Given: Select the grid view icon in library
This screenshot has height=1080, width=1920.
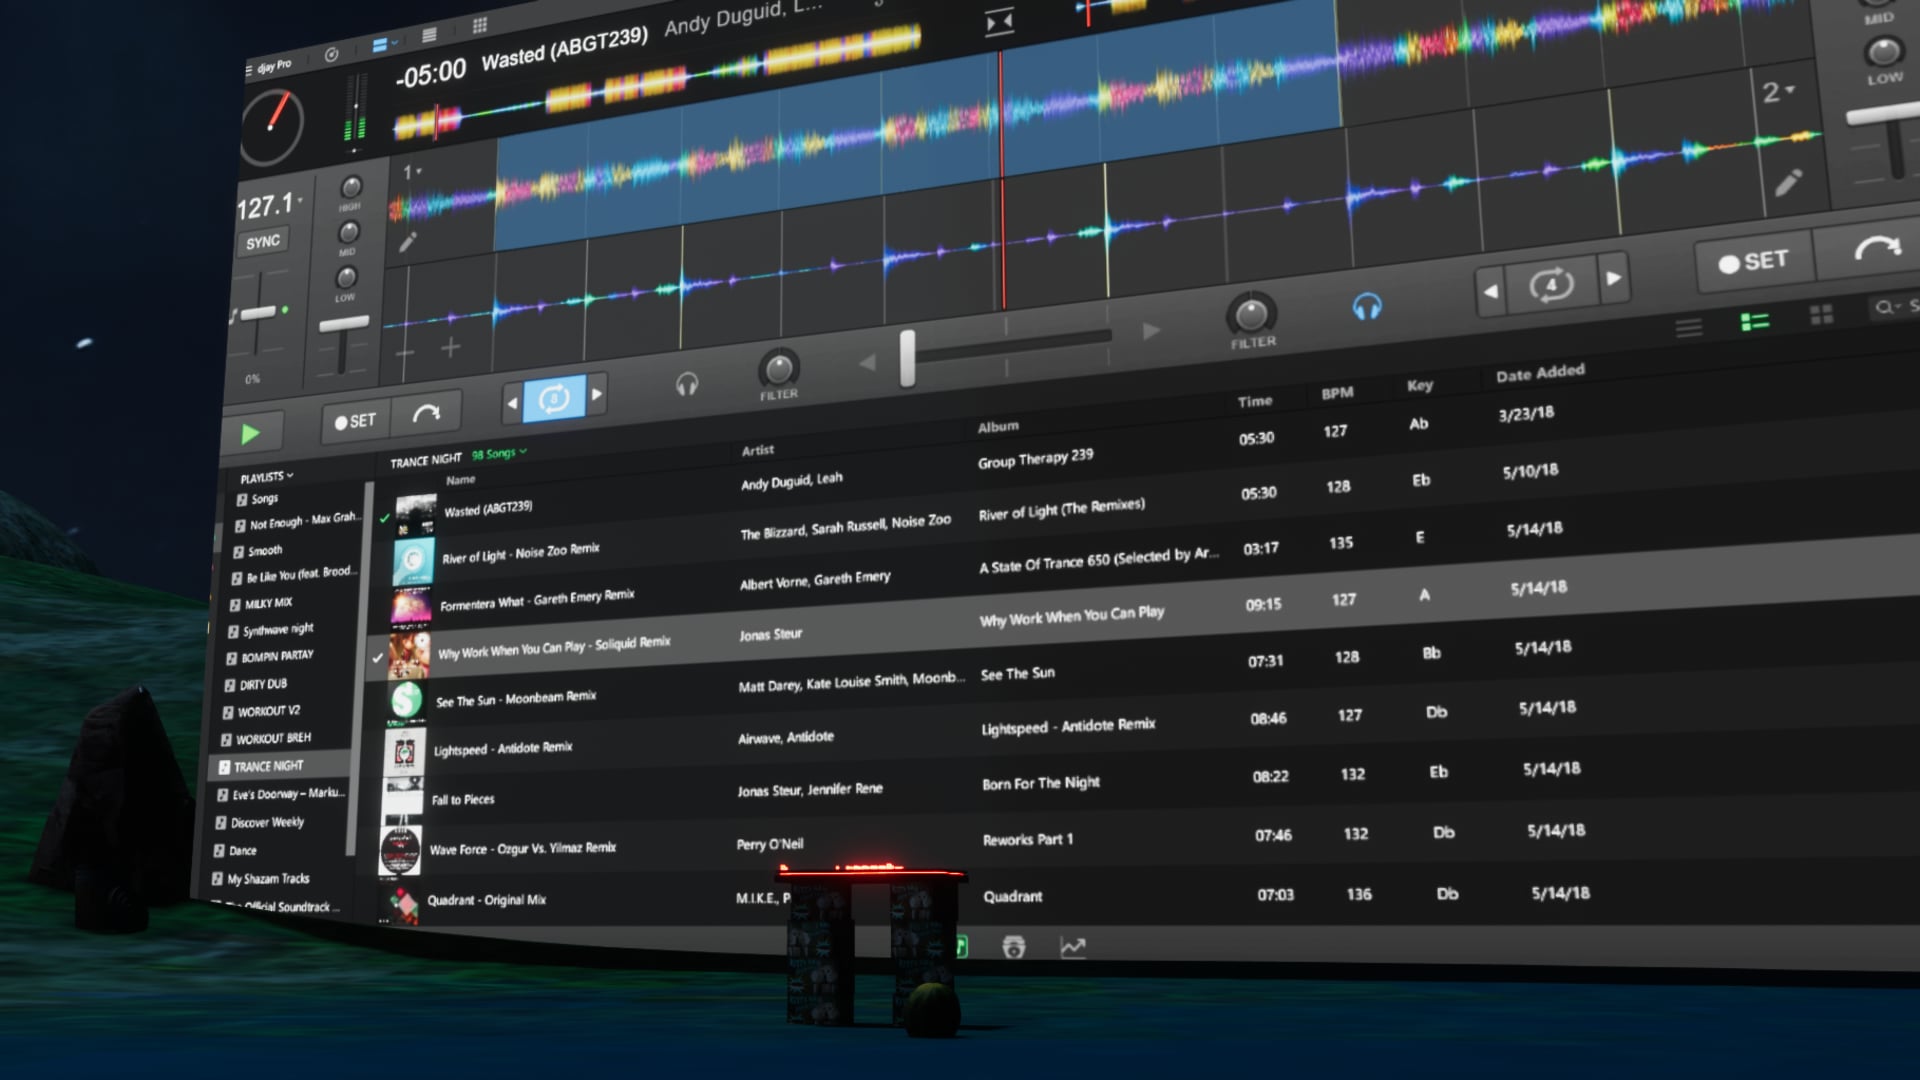Looking at the screenshot, I should point(1821,316).
